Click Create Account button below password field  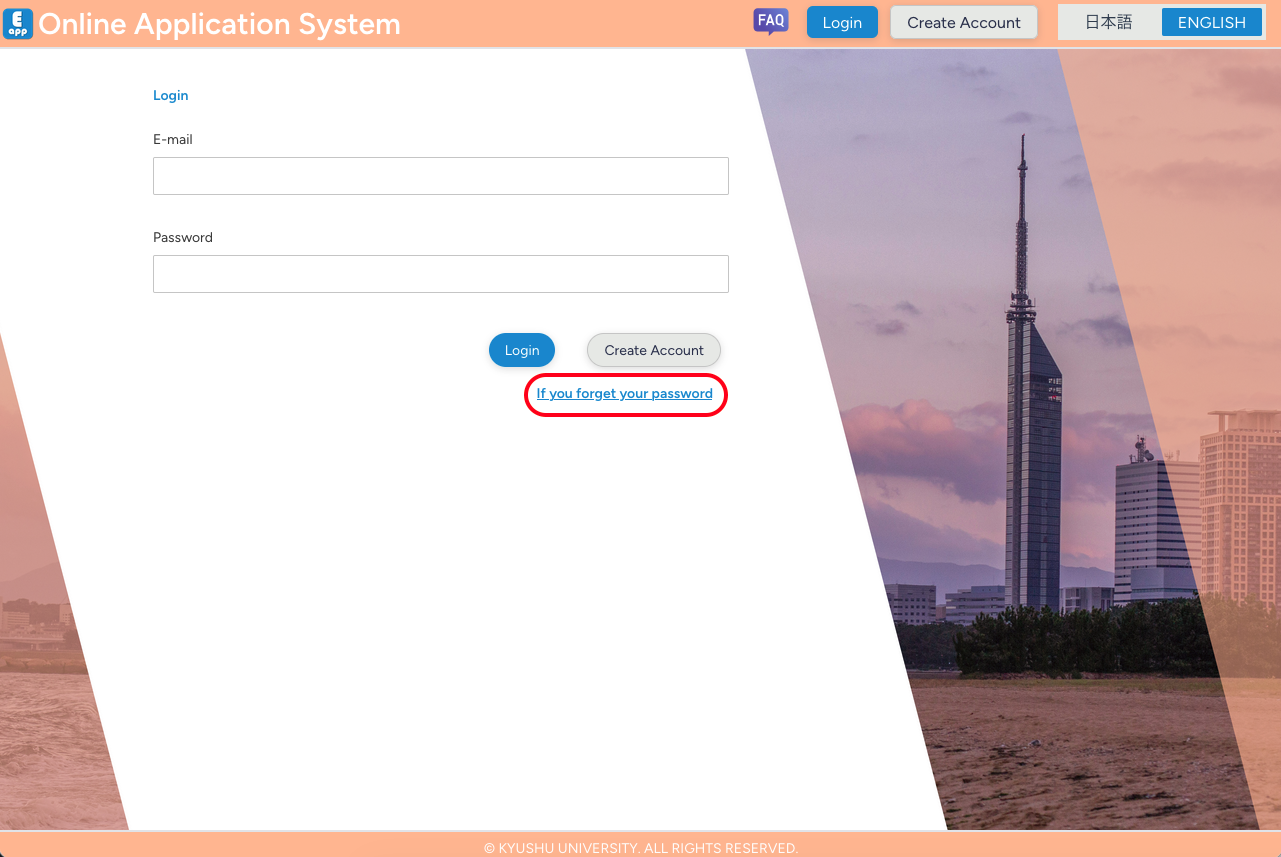click(x=654, y=350)
